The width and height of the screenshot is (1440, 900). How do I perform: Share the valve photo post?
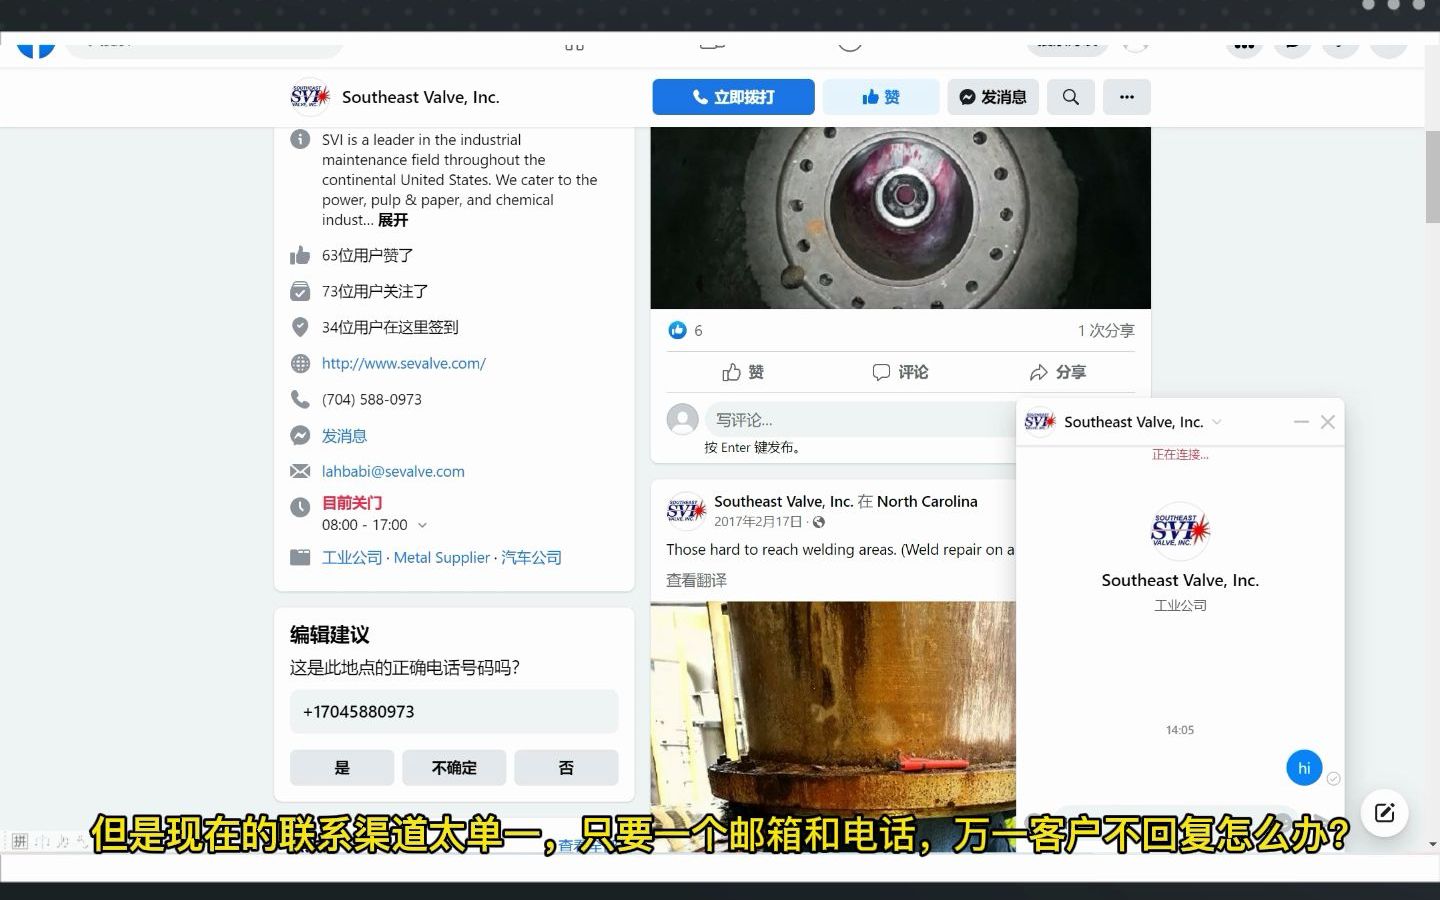pyautogui.click(x=1057, y=372)
